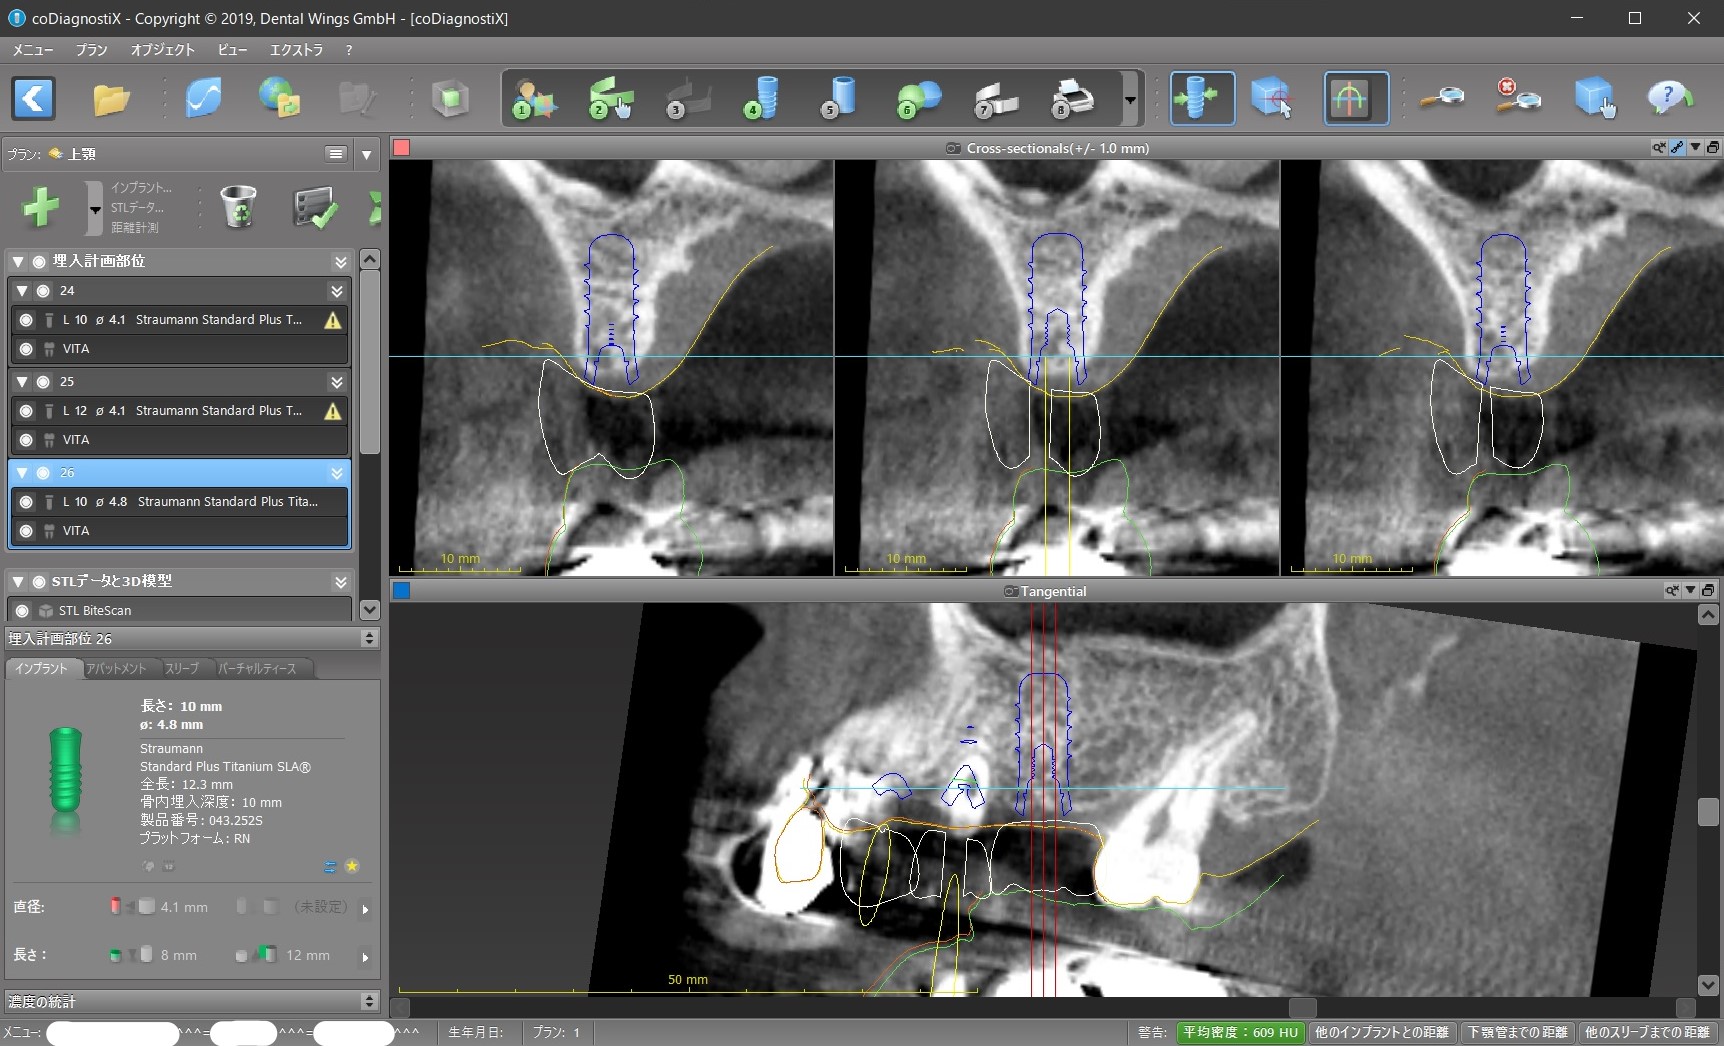Toggle visibility of STL BiteScan
1724x1046 pixels.
[22, 611]
